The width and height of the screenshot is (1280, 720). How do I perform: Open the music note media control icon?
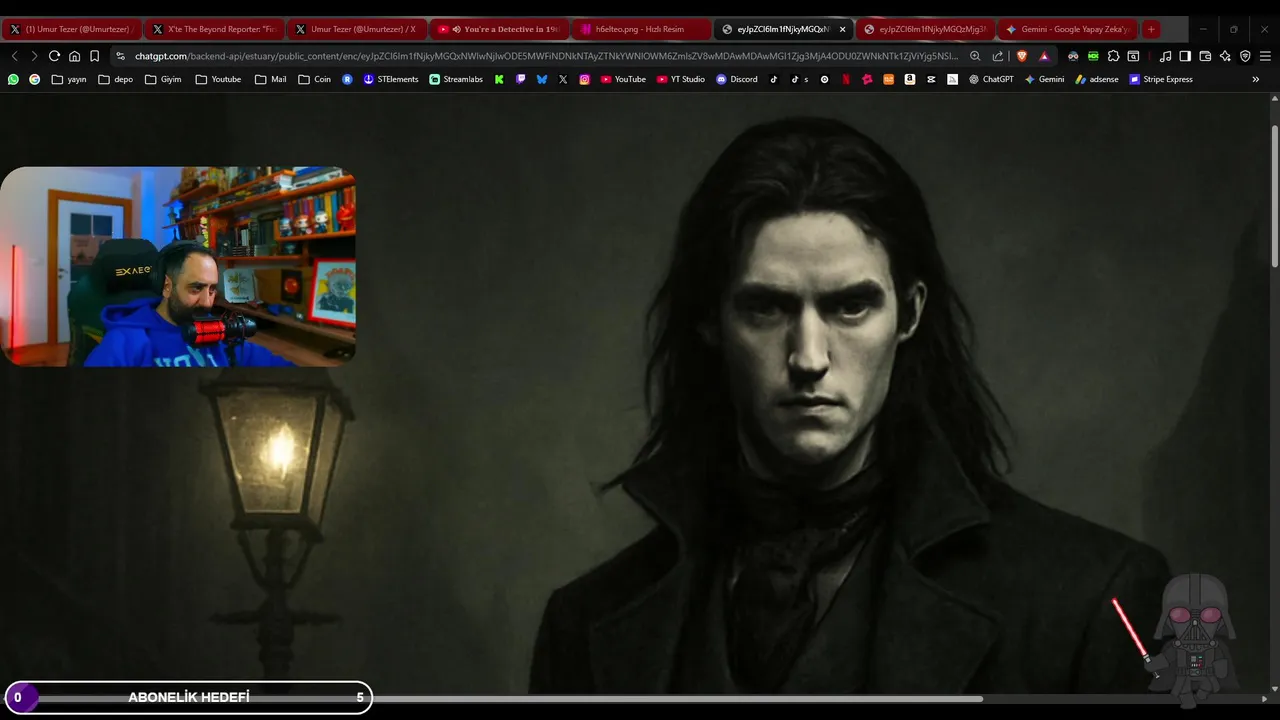(1165, 56)
